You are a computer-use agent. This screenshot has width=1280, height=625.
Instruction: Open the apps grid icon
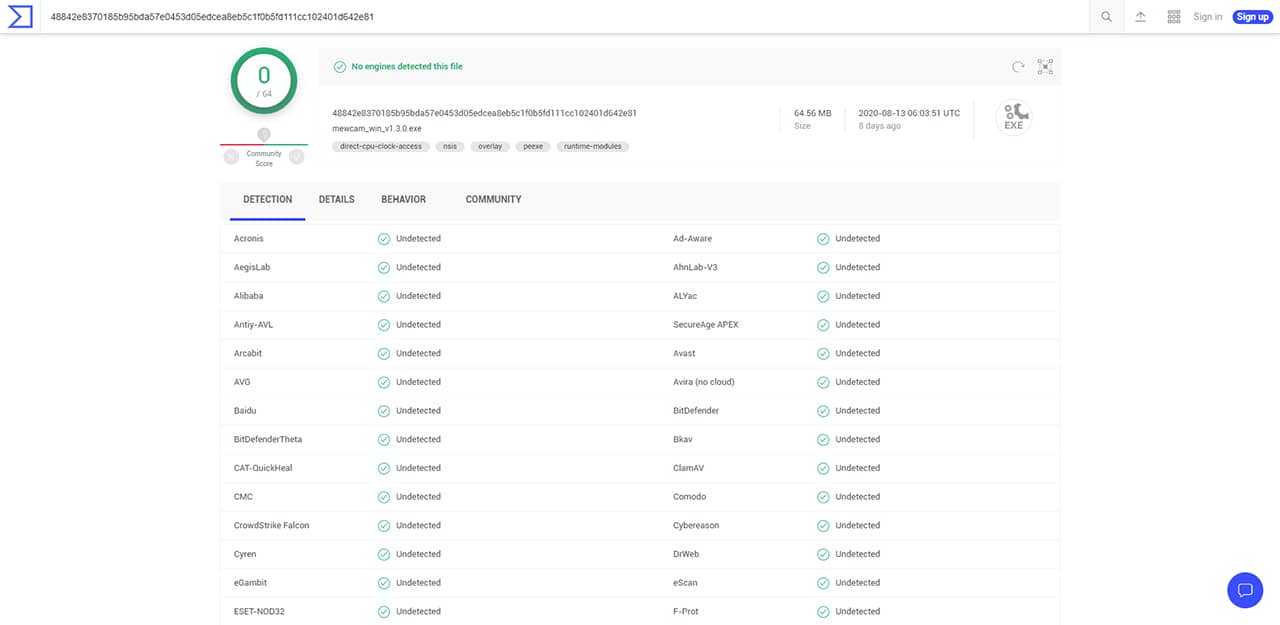pos(1174,17)
